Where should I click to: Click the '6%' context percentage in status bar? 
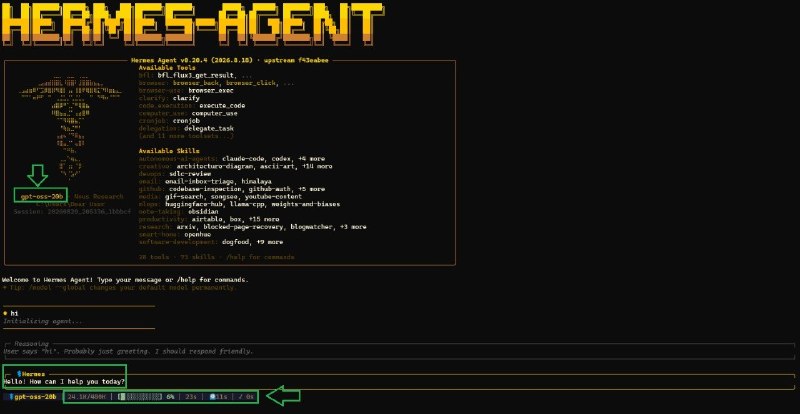coord(170,397)
